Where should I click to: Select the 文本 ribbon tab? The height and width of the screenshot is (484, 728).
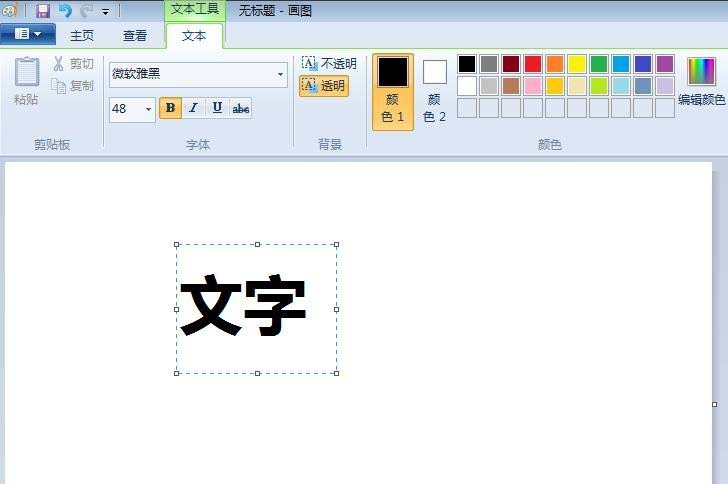[194, 36]
